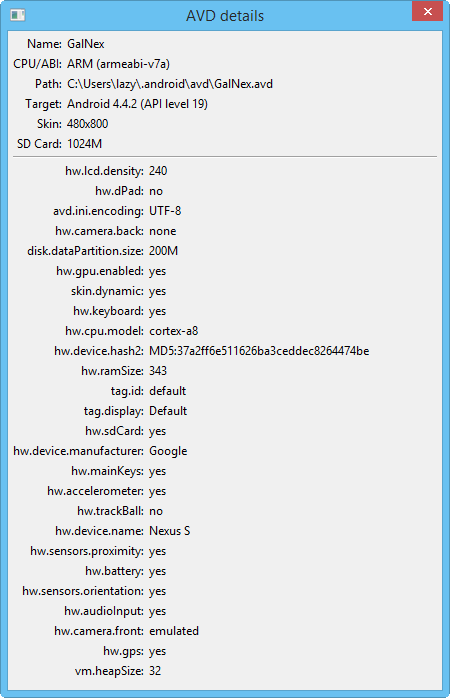Image resolution: width=450 pixels, height=698 pixels.
Task: Click the 200M data partition size
Action: 163,251
